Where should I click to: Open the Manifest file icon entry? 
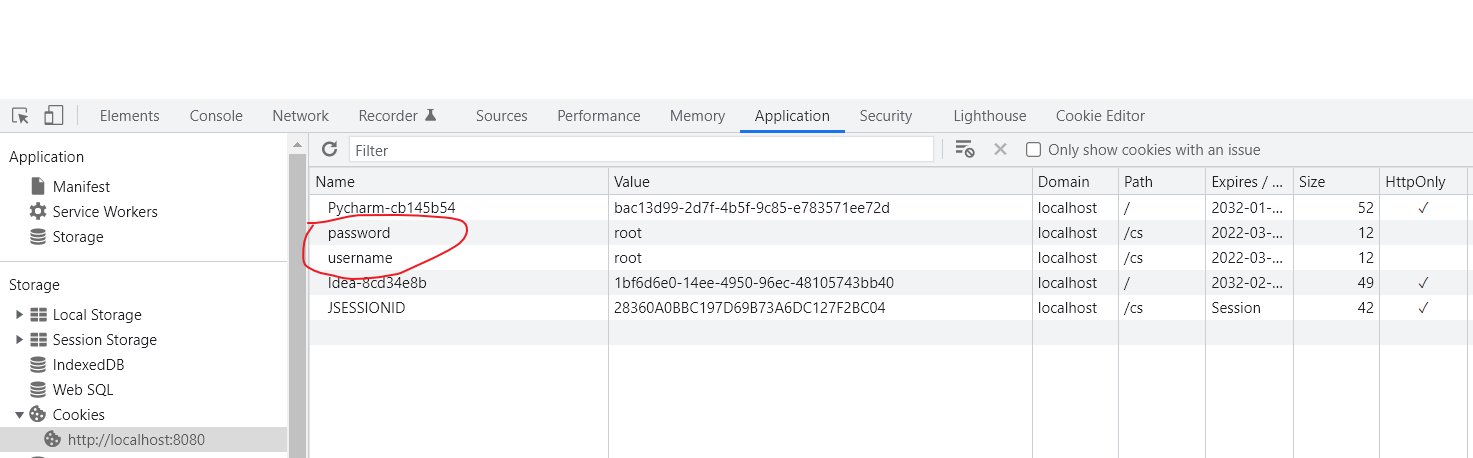38,187
